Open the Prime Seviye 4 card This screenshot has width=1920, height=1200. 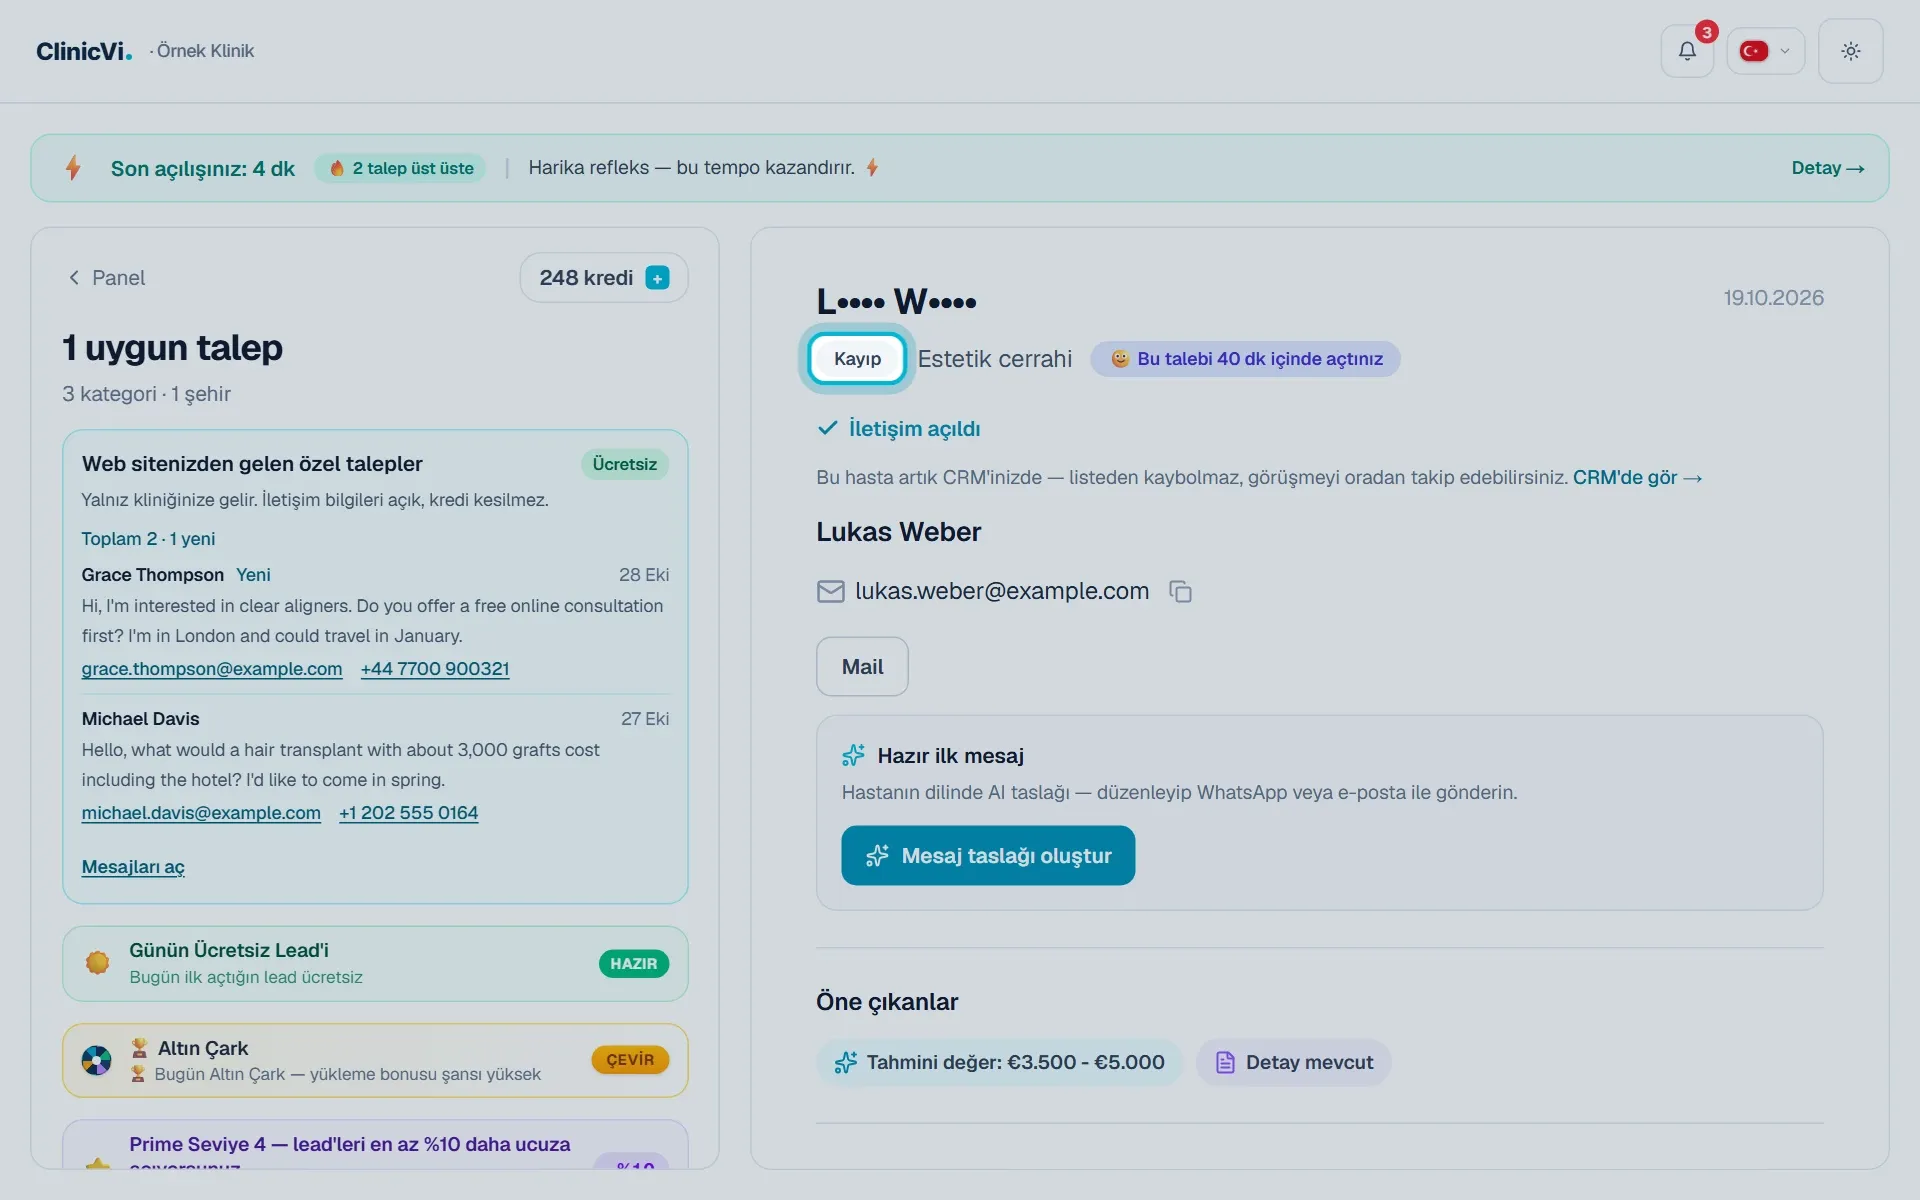375,1144
